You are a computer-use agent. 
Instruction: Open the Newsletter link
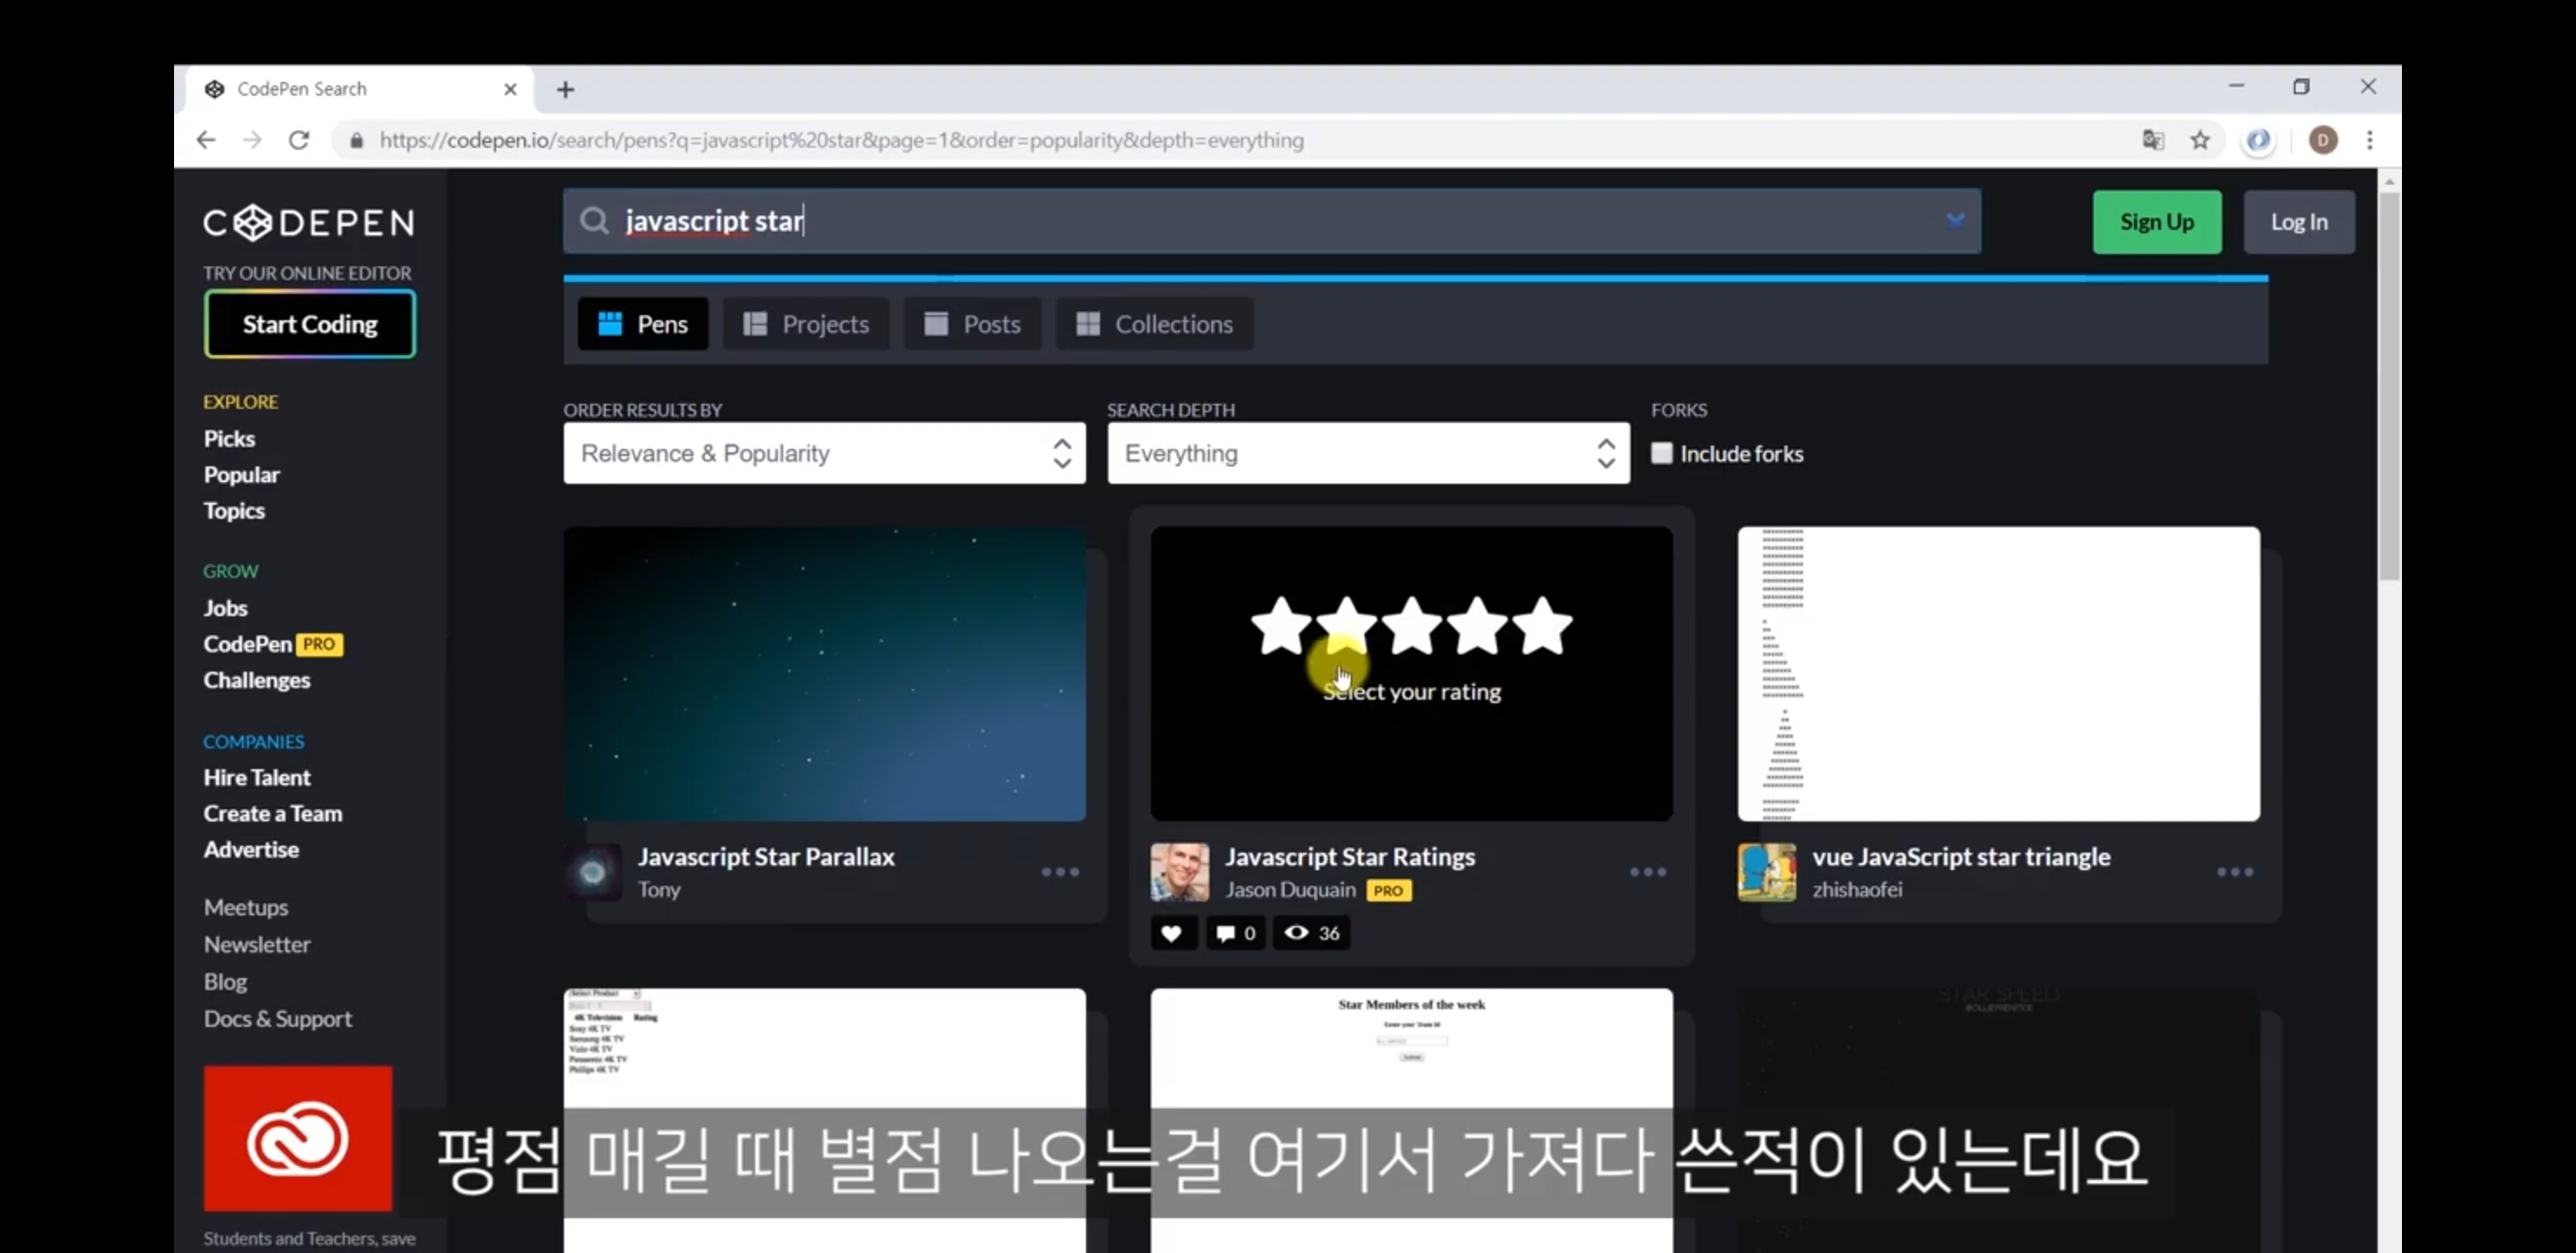click(257, 944)
